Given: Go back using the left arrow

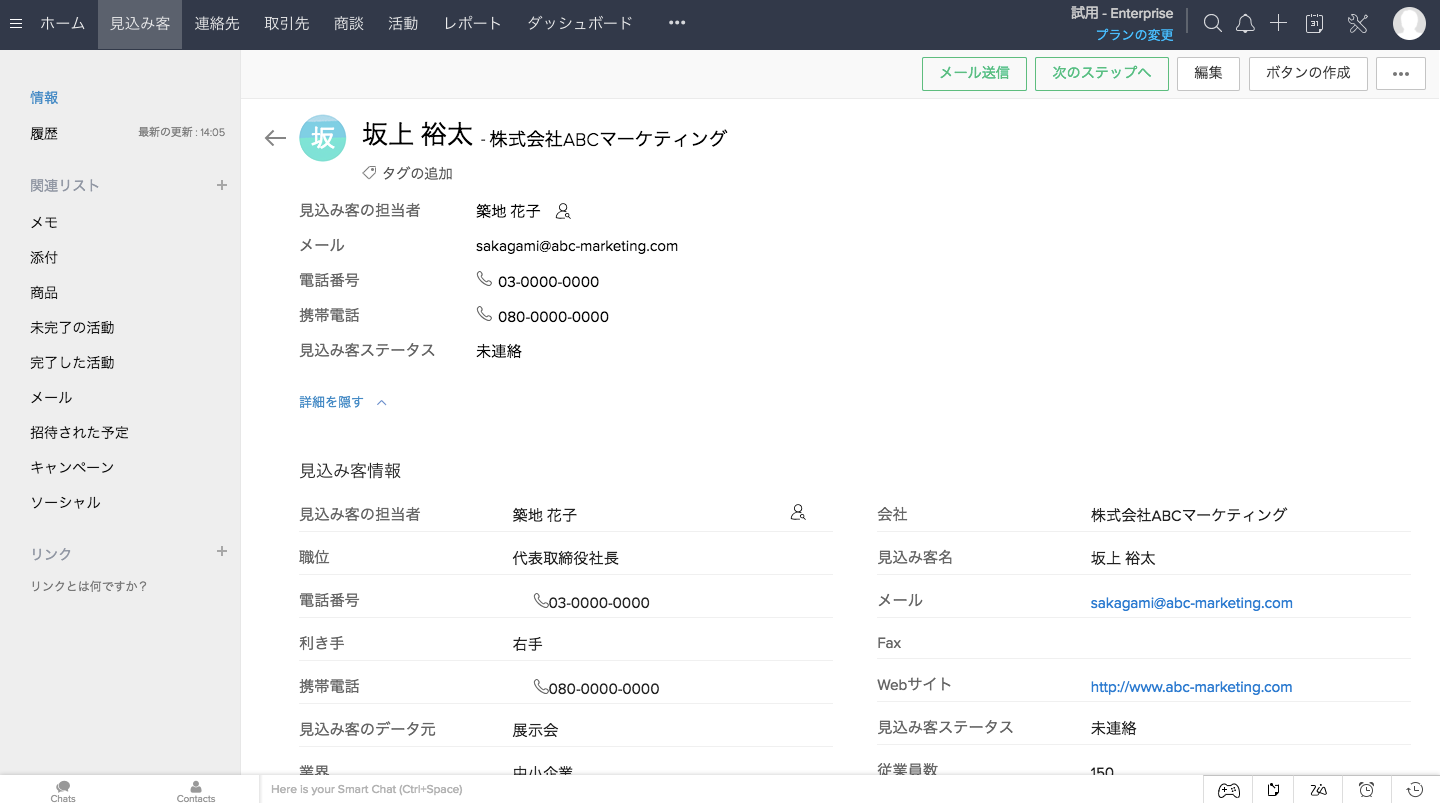Looking at the screenshot, I should click(275, 138).
